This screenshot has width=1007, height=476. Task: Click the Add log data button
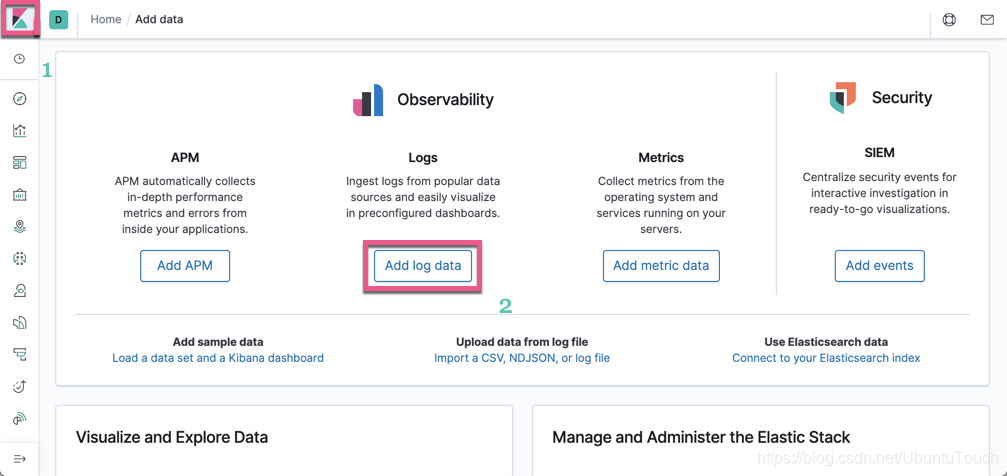click(423, 266)
